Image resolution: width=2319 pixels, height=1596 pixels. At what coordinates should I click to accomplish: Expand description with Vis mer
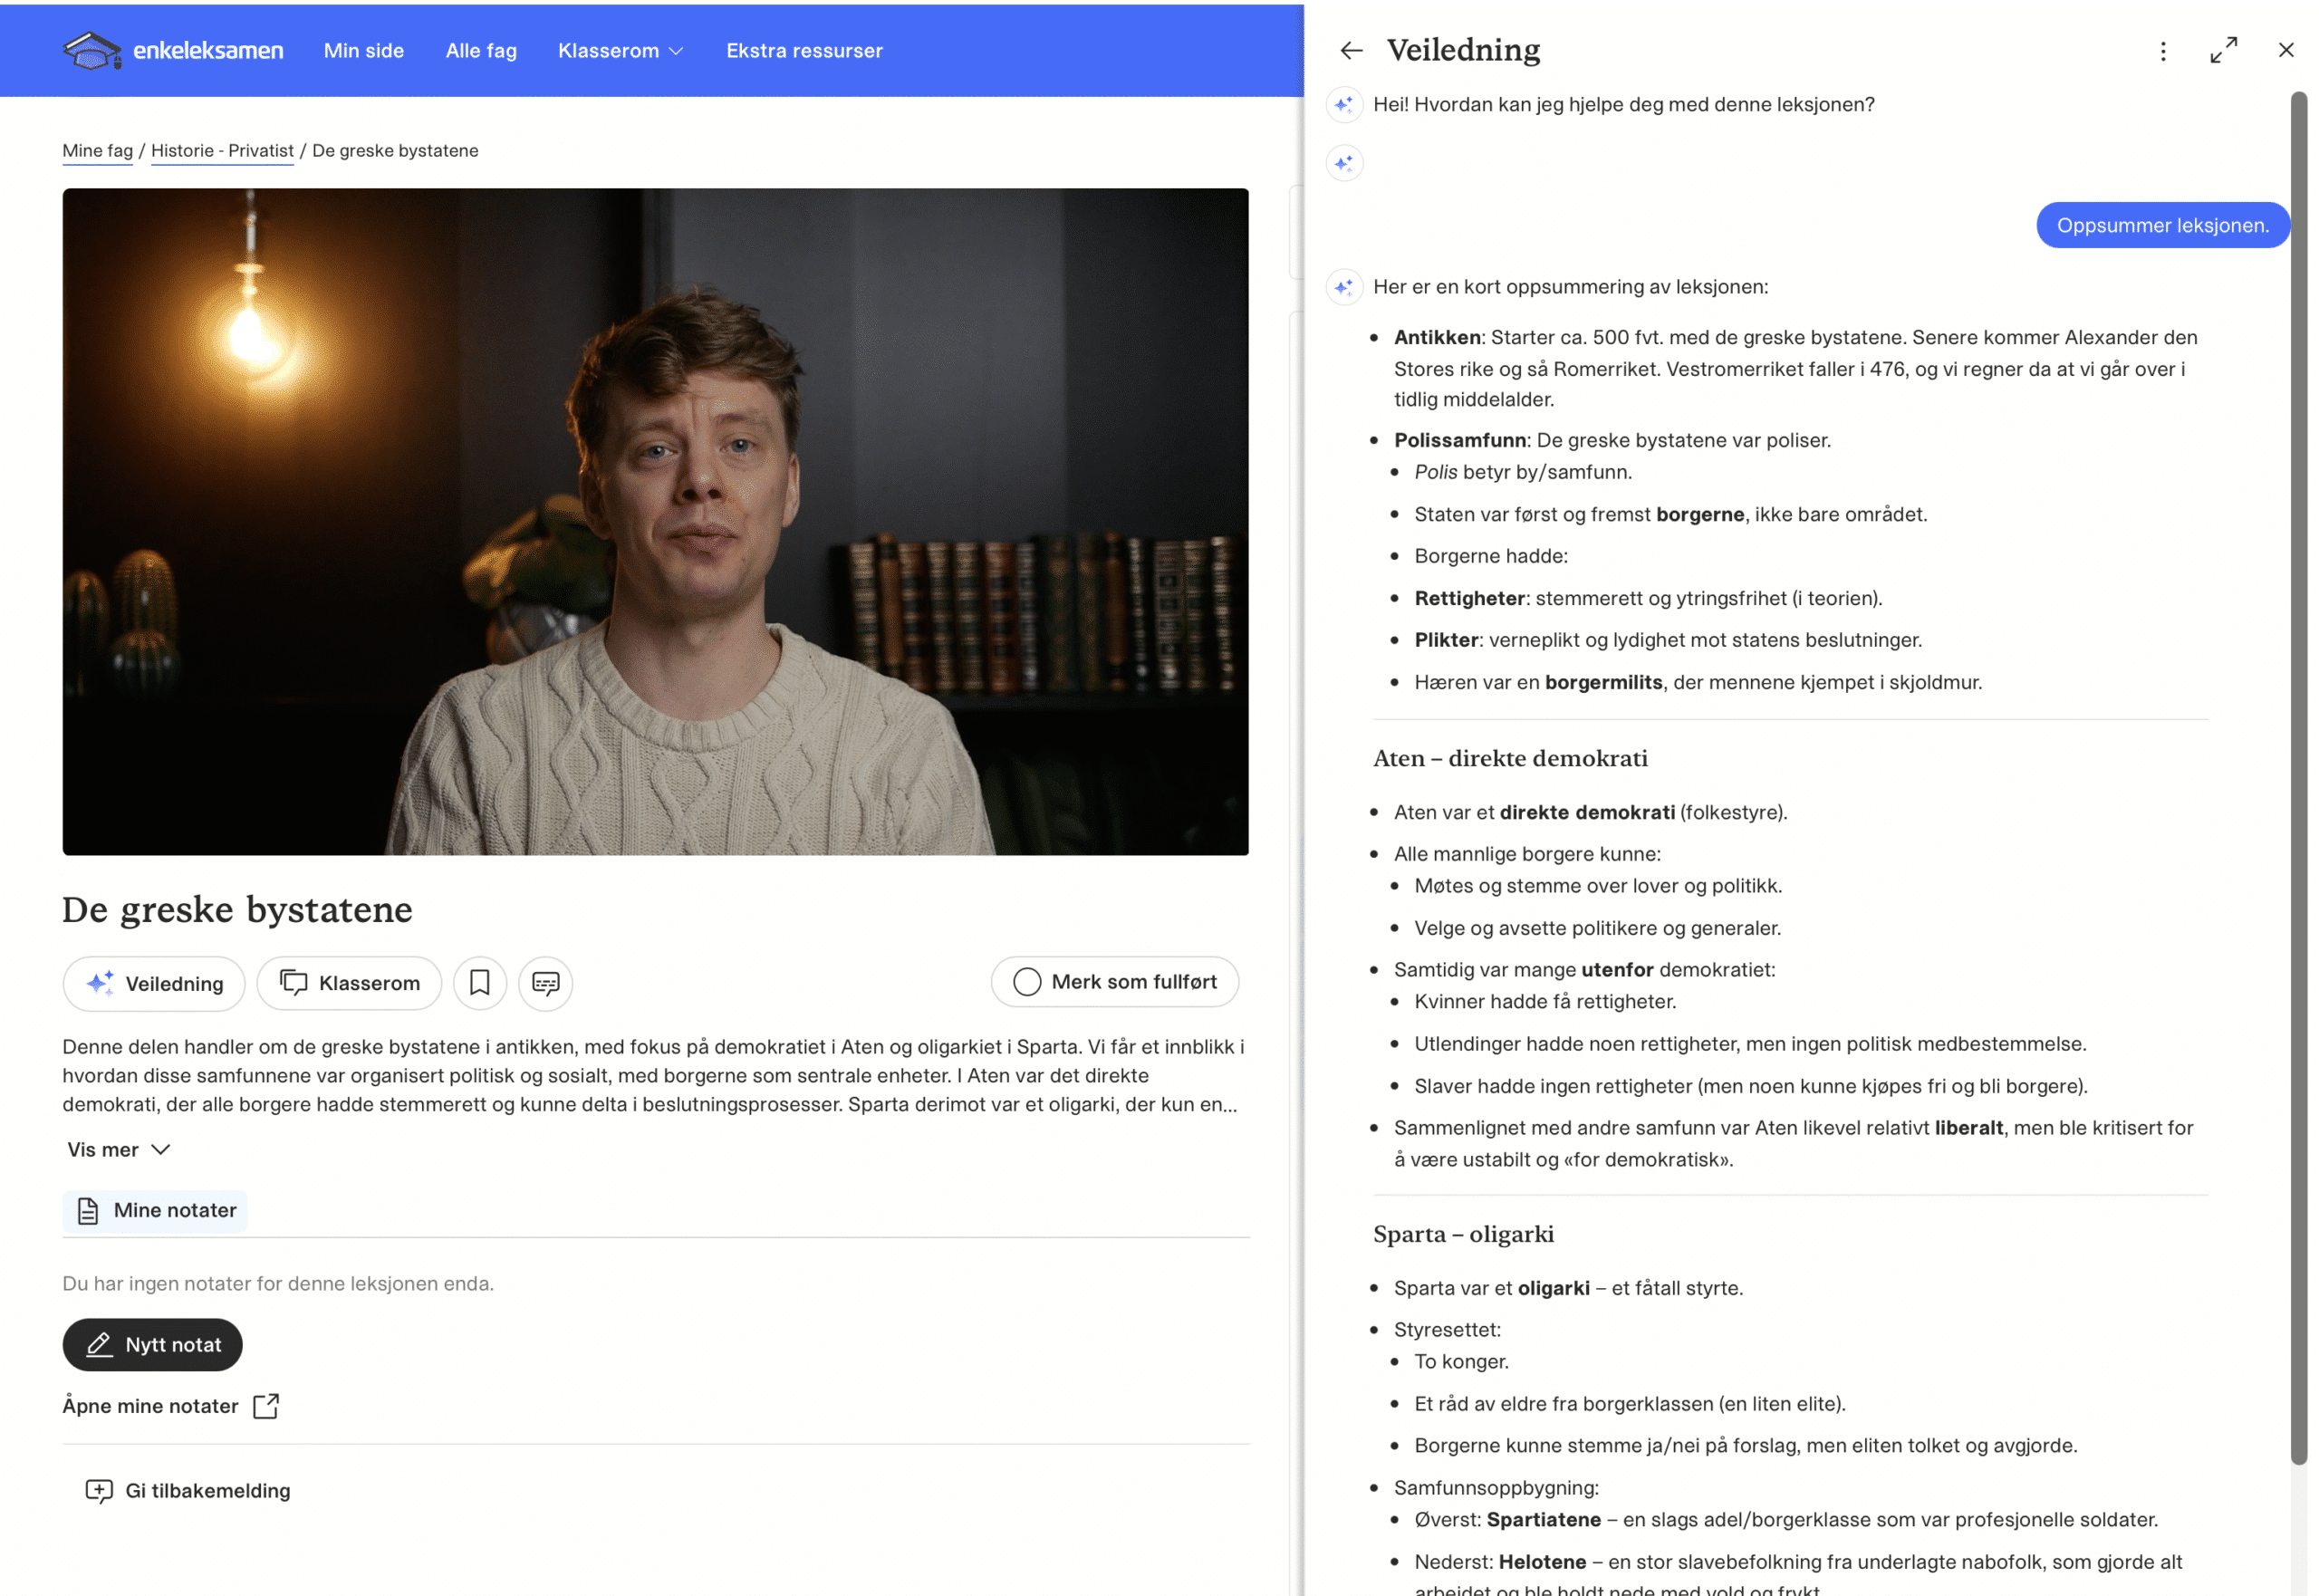coord(118,1150)
